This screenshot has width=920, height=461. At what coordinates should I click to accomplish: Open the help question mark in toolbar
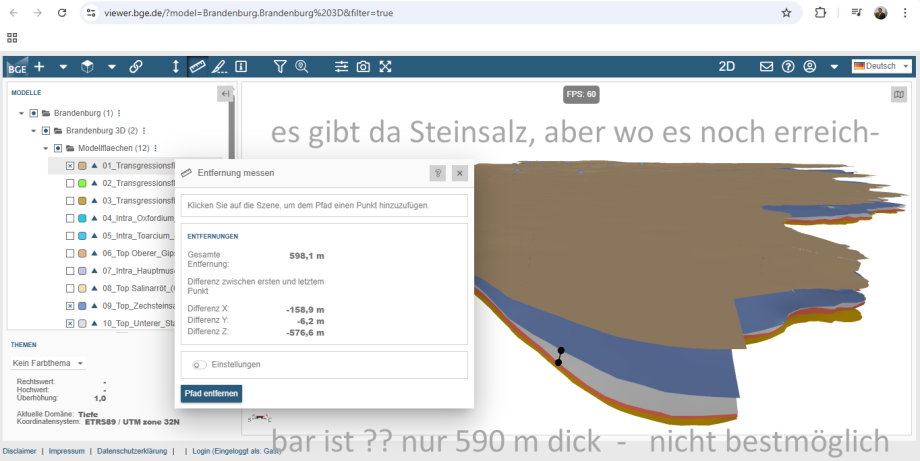(x=788, y=66)
